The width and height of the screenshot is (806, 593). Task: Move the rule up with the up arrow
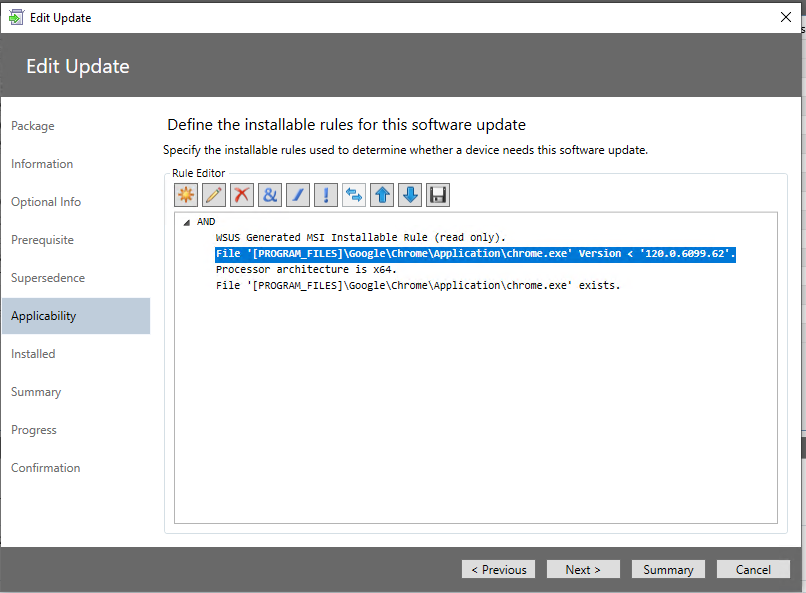(x=382, y=195)
